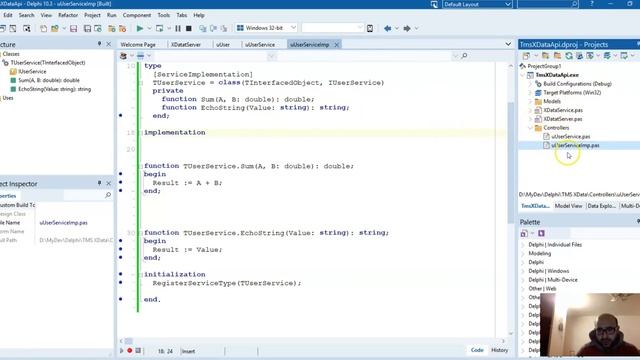The height and width of the screenshot is (360, 640).
Task: Collapse the Controllers folder
Action: (530, 128)
